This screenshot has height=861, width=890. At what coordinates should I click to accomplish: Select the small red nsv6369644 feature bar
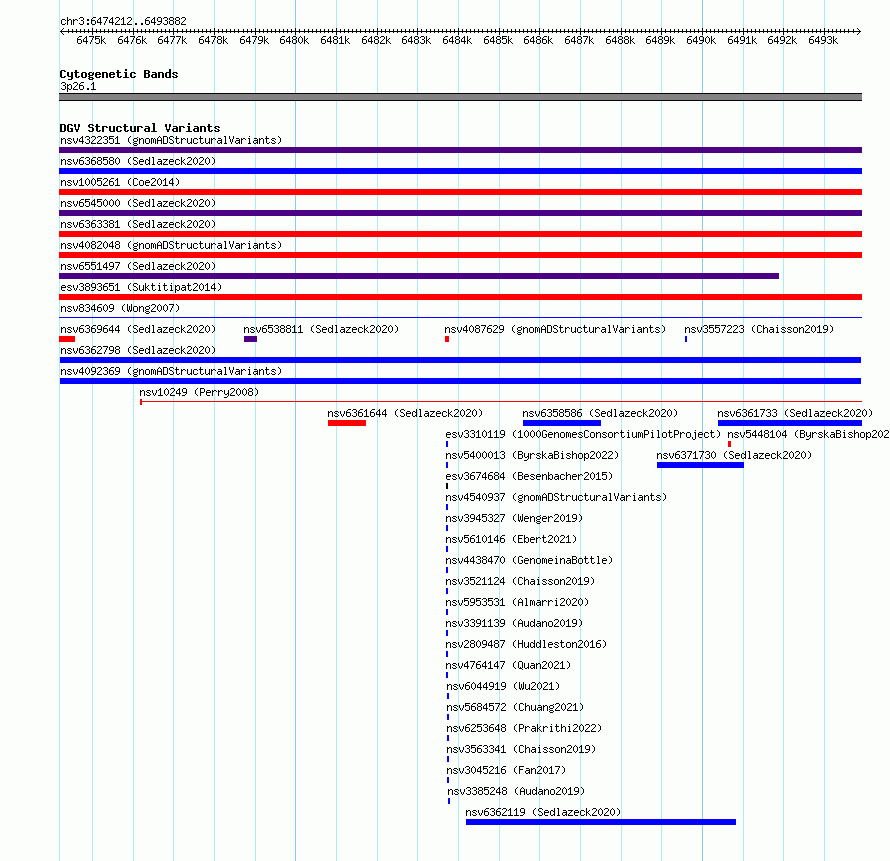click(x=67, y=339)
